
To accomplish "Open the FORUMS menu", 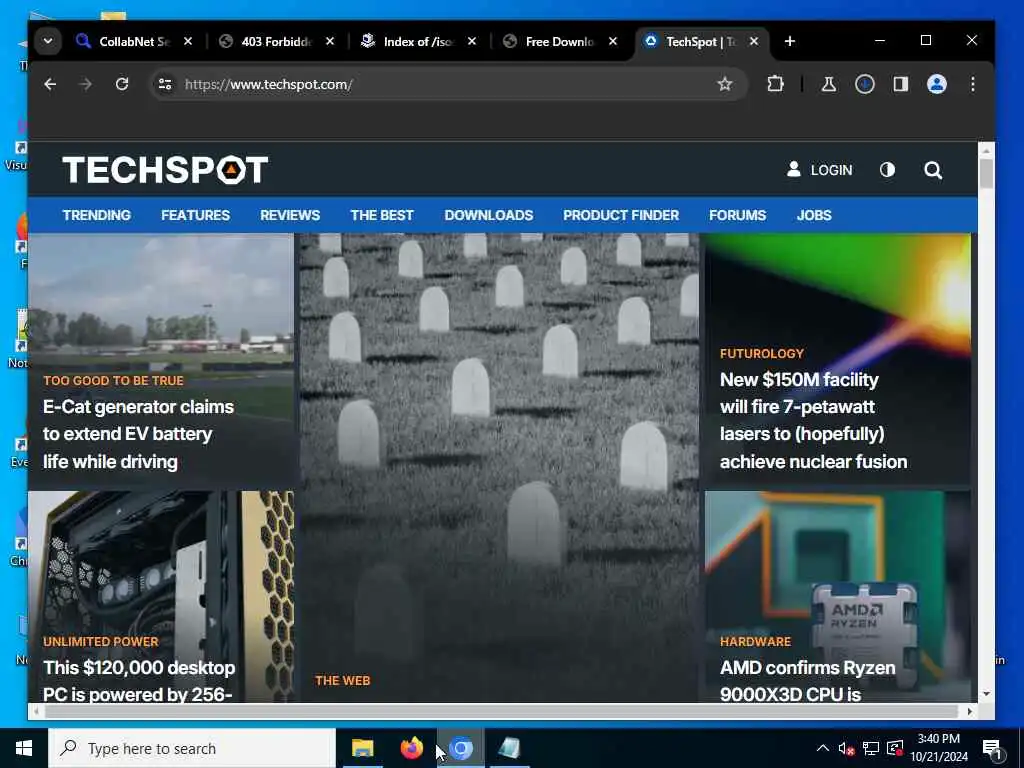I will pos(737,215).
